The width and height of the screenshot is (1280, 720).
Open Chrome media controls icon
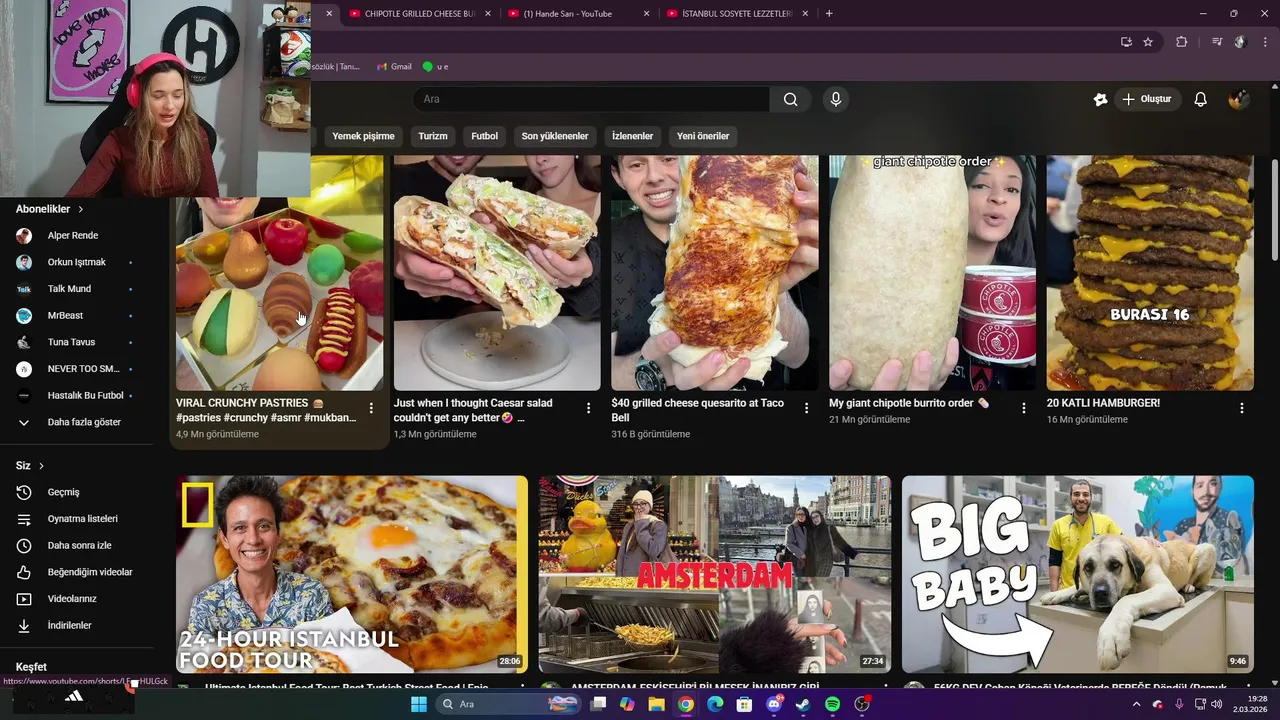pos(1217,42)
